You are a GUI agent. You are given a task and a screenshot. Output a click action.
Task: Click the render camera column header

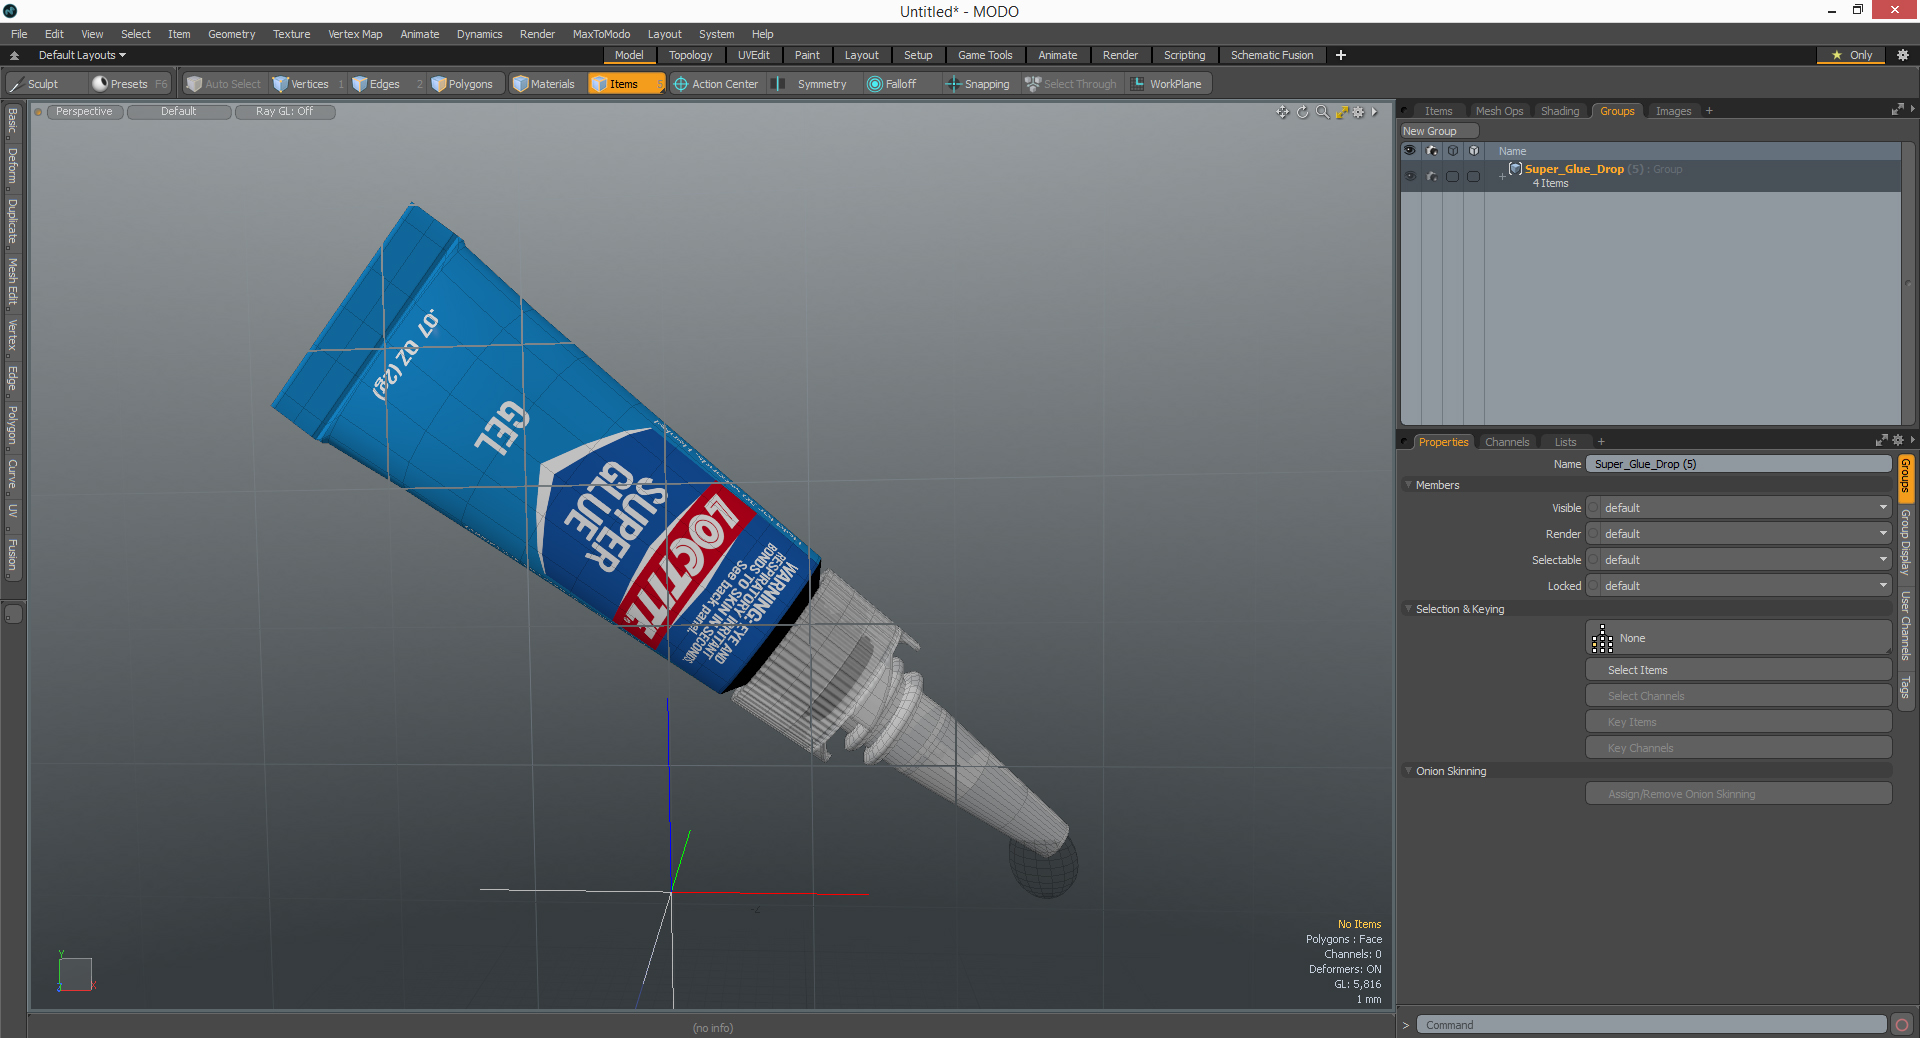pyautogui.click(x=1432, y=151)
